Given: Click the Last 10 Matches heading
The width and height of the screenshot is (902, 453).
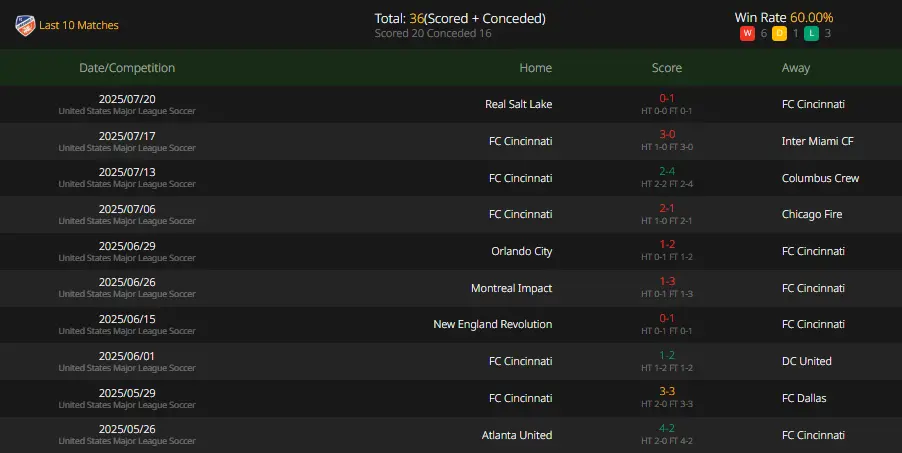Looking at the screenshot, I should coord(79,25).
